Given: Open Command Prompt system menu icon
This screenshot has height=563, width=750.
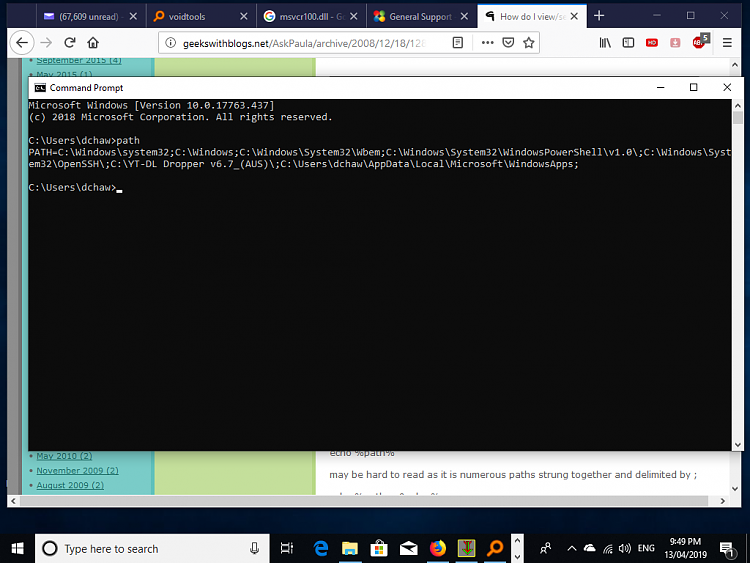Looking at the screenshot, I should [40, 88].
